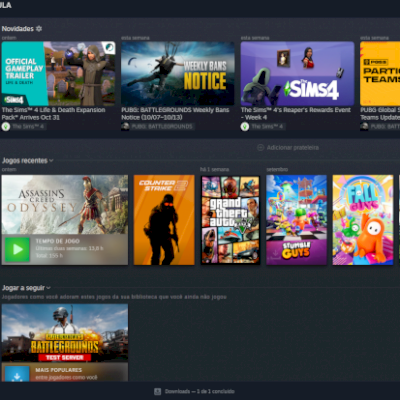Click The Sims 4 avatar under Reaper's Rewards news

point(245,127)
